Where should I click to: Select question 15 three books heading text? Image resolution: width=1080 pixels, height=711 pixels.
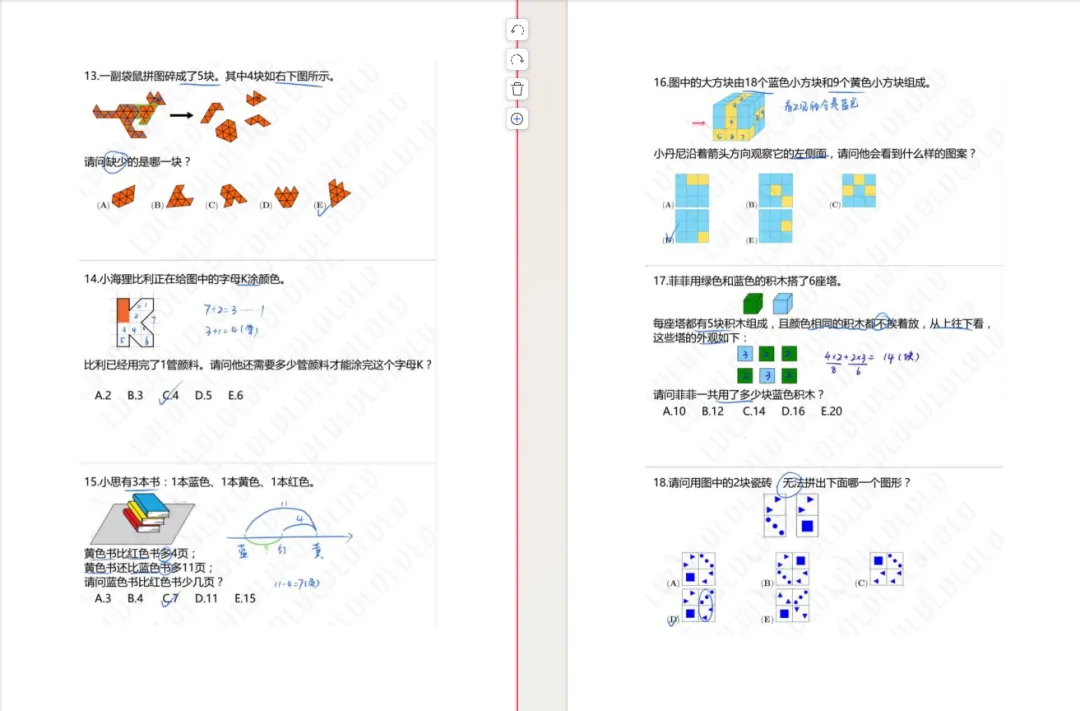pos(200,482)
